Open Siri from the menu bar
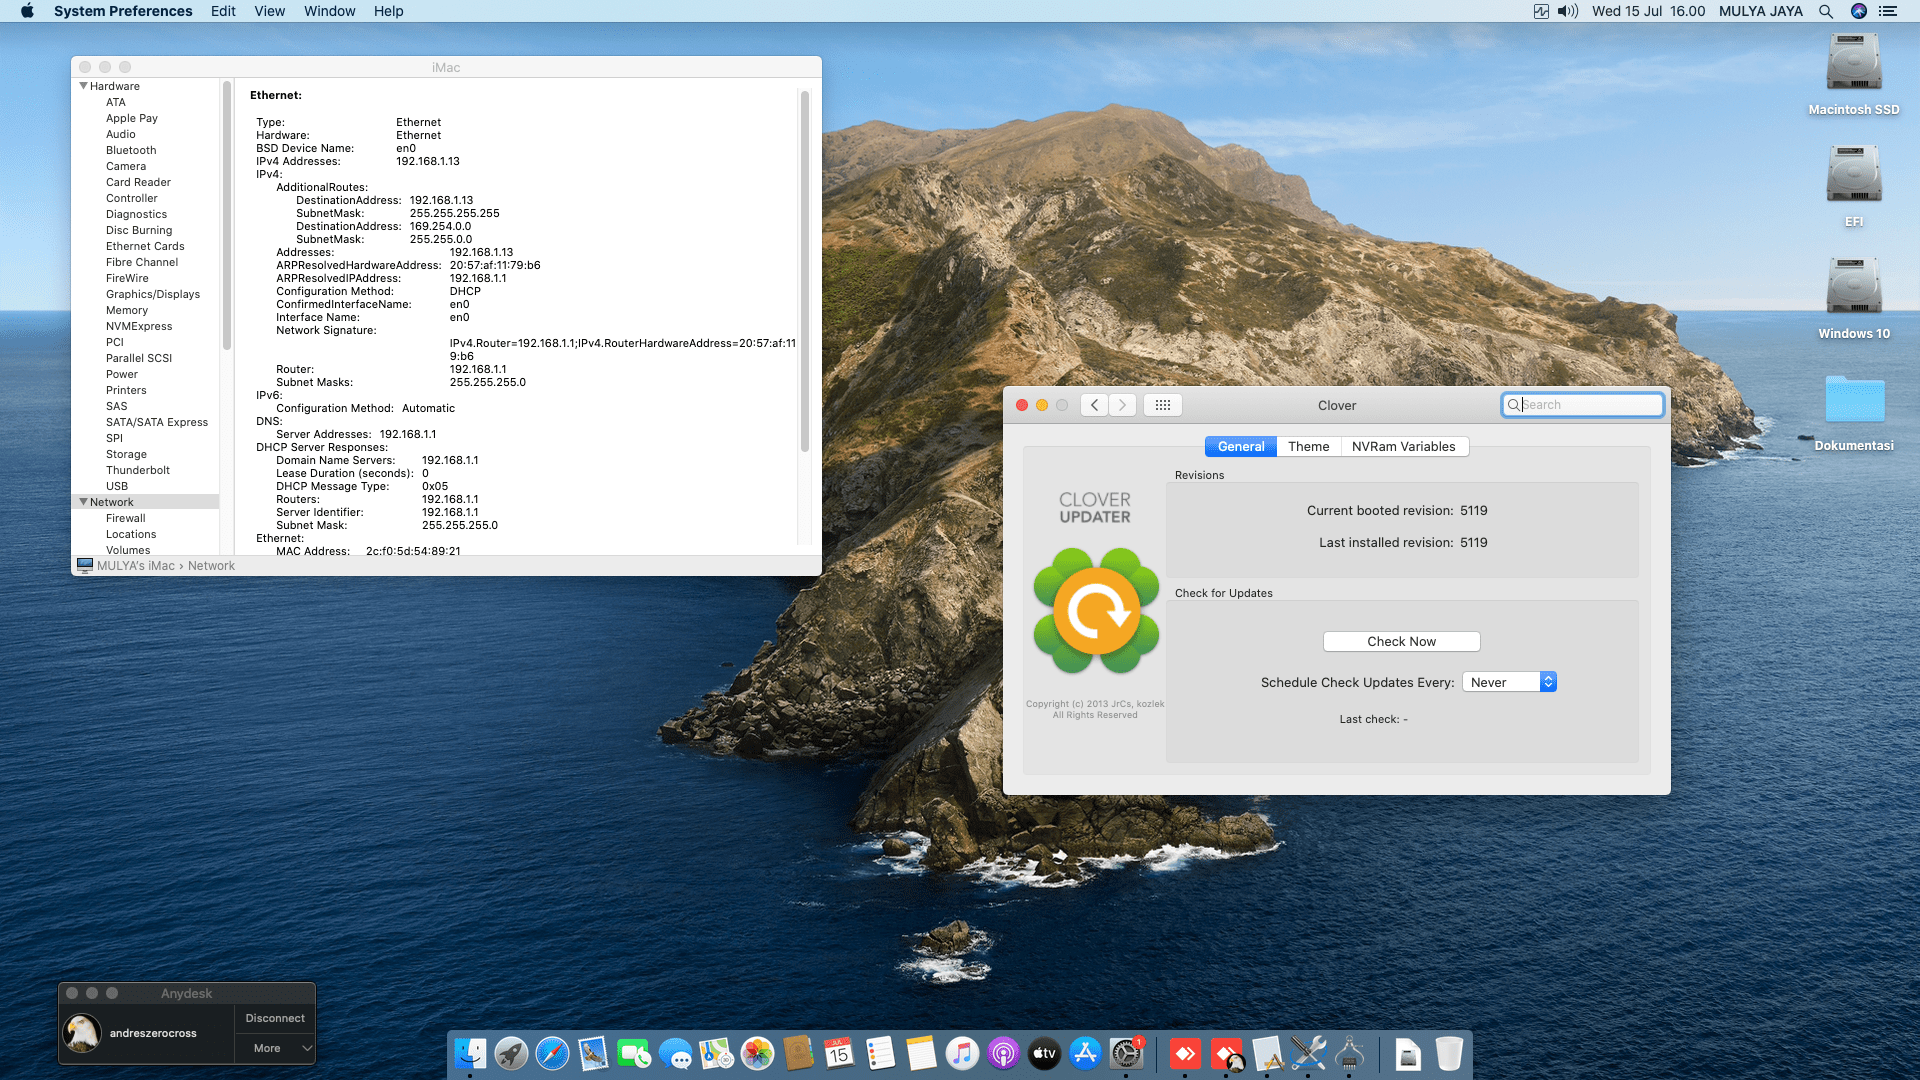The width and height of the screenshot is (1920, 1080). (x=1859, y=11)
